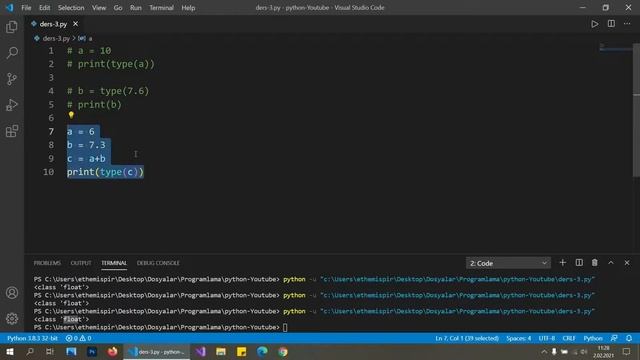Click the VS Code logo in title bar
The height and width of the screenshot is (360, 640).
tap(9, 7)
